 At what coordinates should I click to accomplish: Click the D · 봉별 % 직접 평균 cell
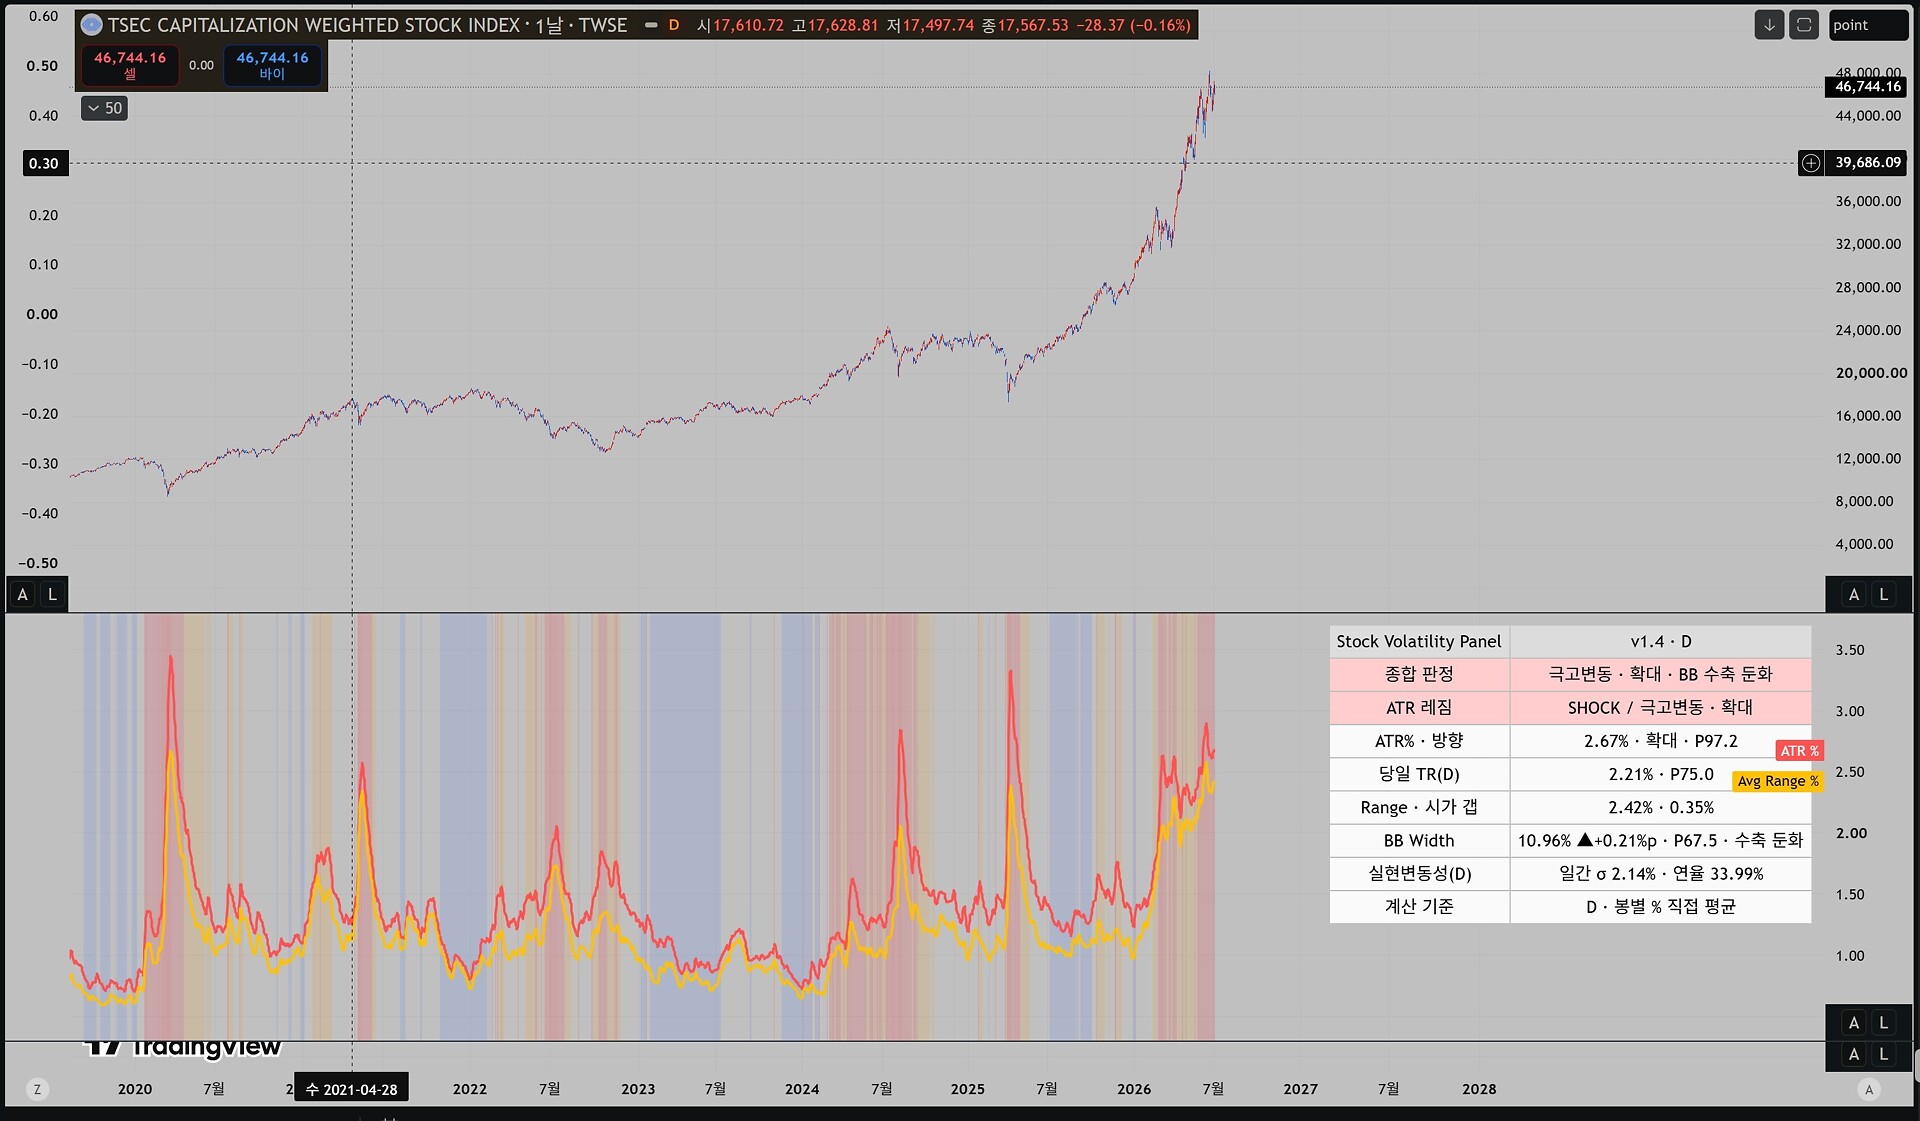(x=1660, y=907)
